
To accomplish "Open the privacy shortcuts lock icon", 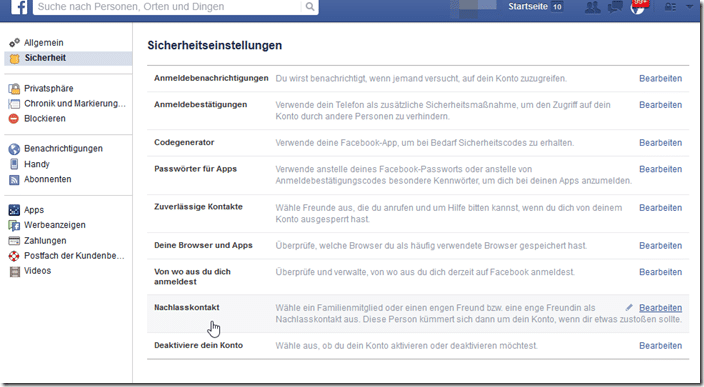I will point(670,7).
